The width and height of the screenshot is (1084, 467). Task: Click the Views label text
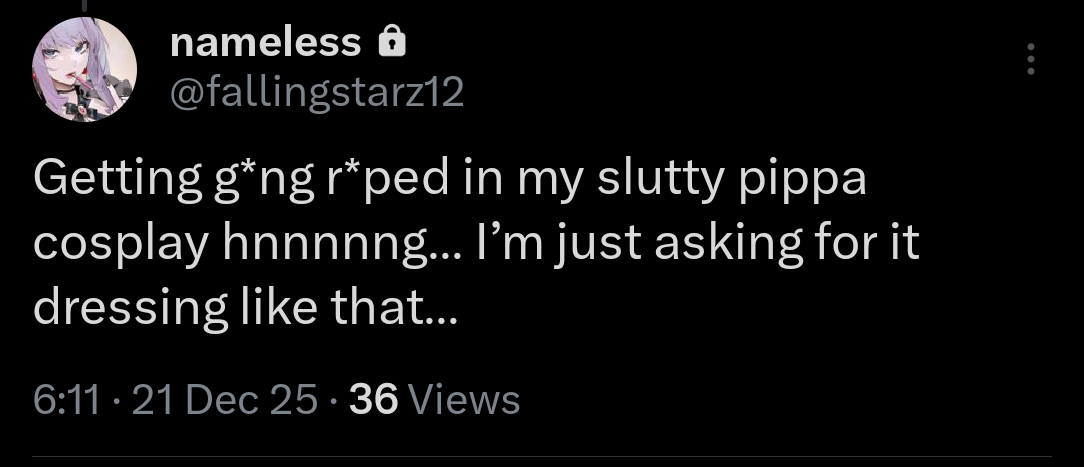[464, 400]
